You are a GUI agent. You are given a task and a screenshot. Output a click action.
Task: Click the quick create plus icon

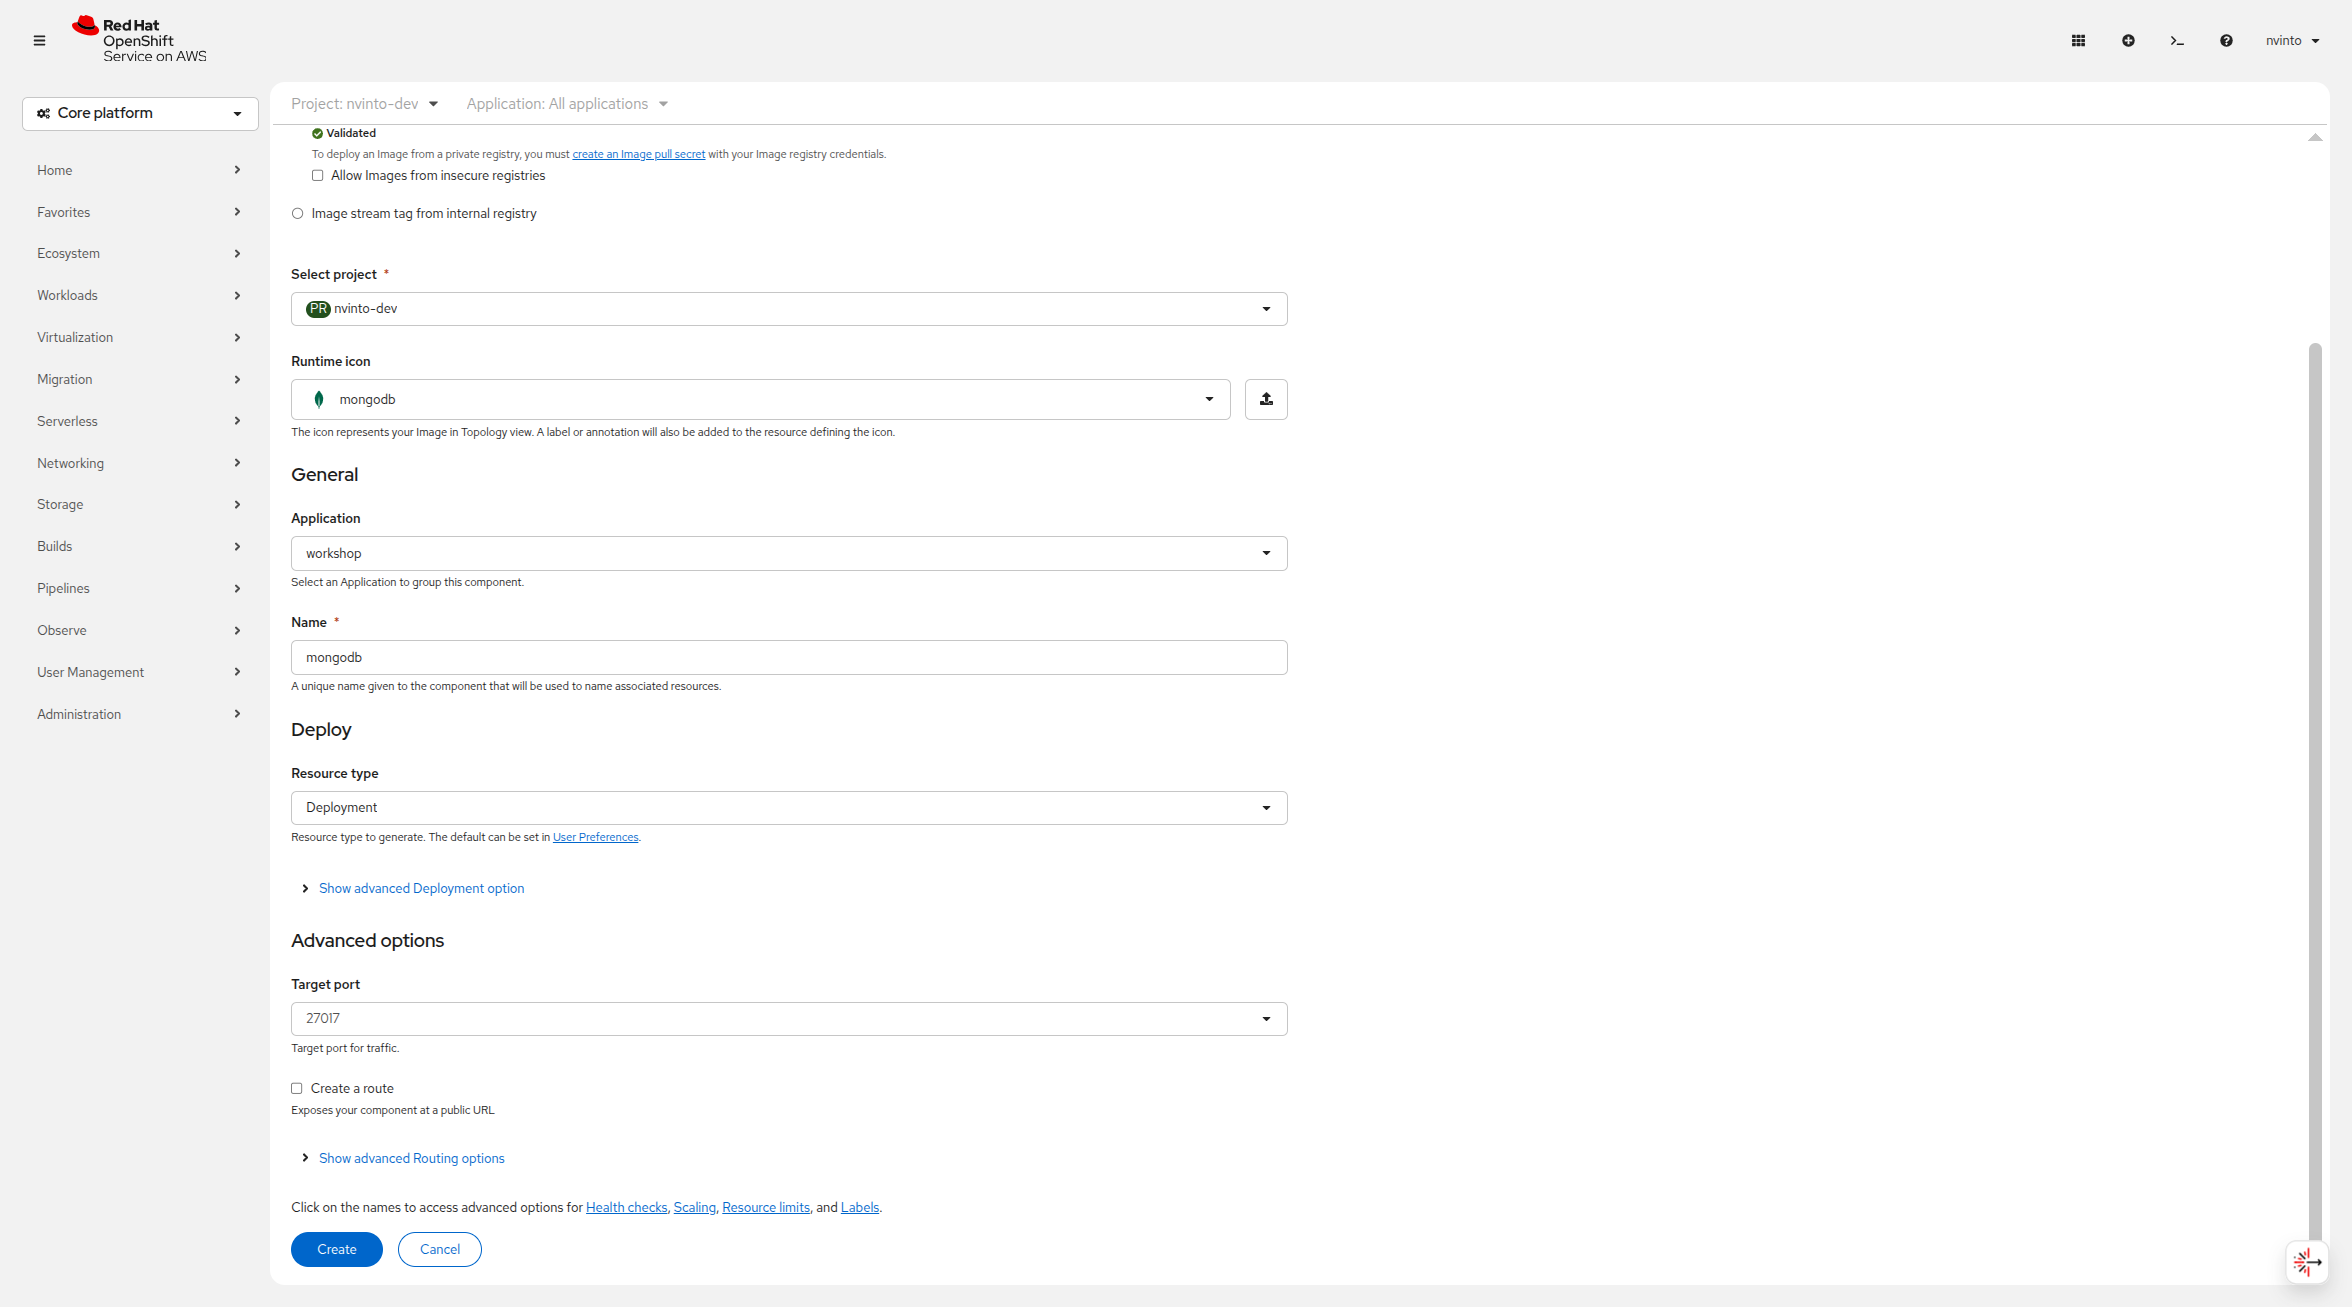point(2128,41)
